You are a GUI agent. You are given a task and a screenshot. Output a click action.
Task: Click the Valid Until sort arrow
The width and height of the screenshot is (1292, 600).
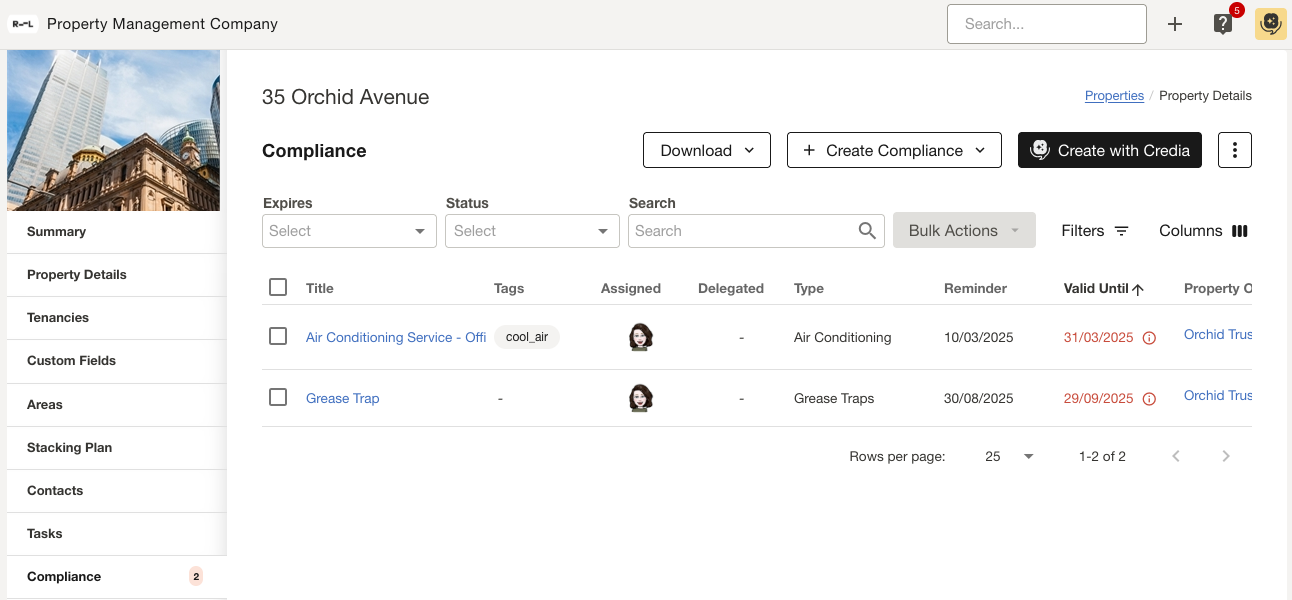click(x=1138, y=289)
